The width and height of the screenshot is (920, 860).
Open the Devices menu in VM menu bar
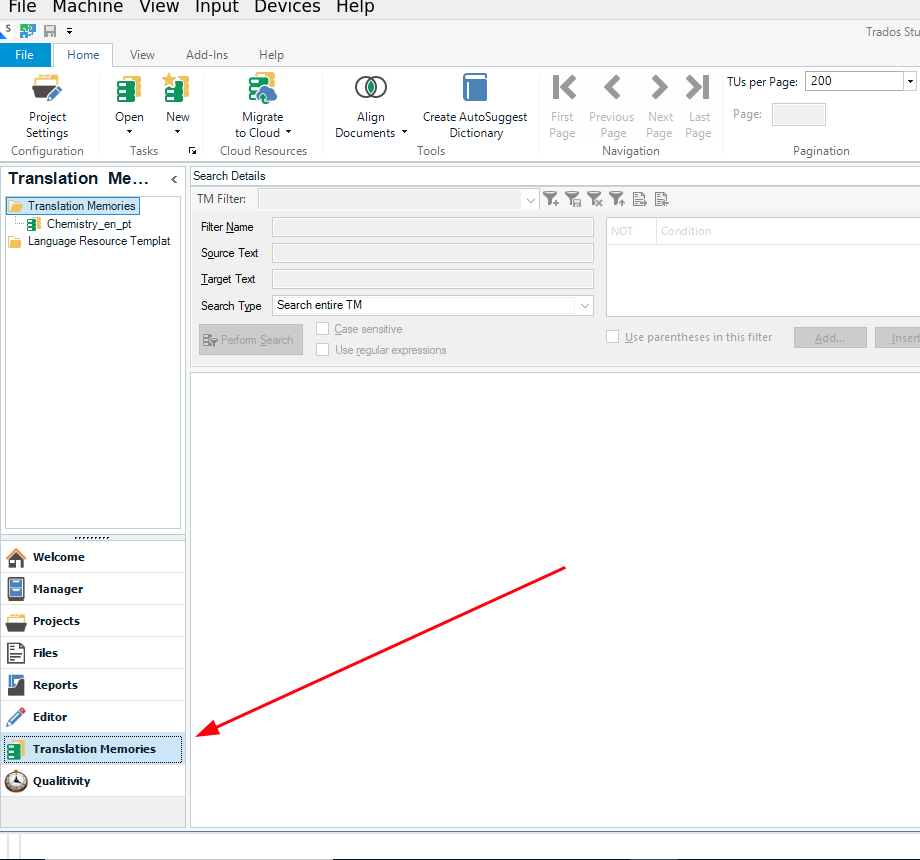click(x=287, y=7)
